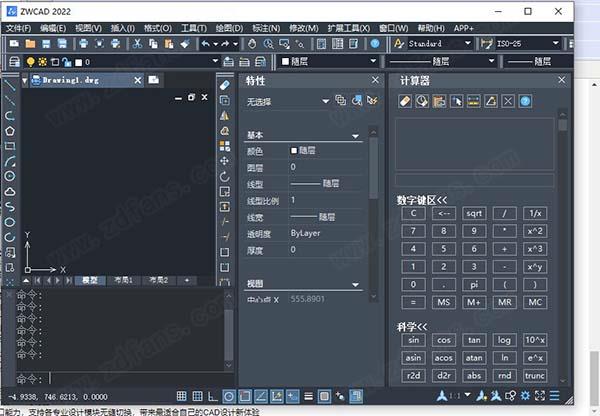The width and height of the screenshot is (600, 416).
Task: Click the layer 0 white color swatch
Action: [x=78, y=62]
